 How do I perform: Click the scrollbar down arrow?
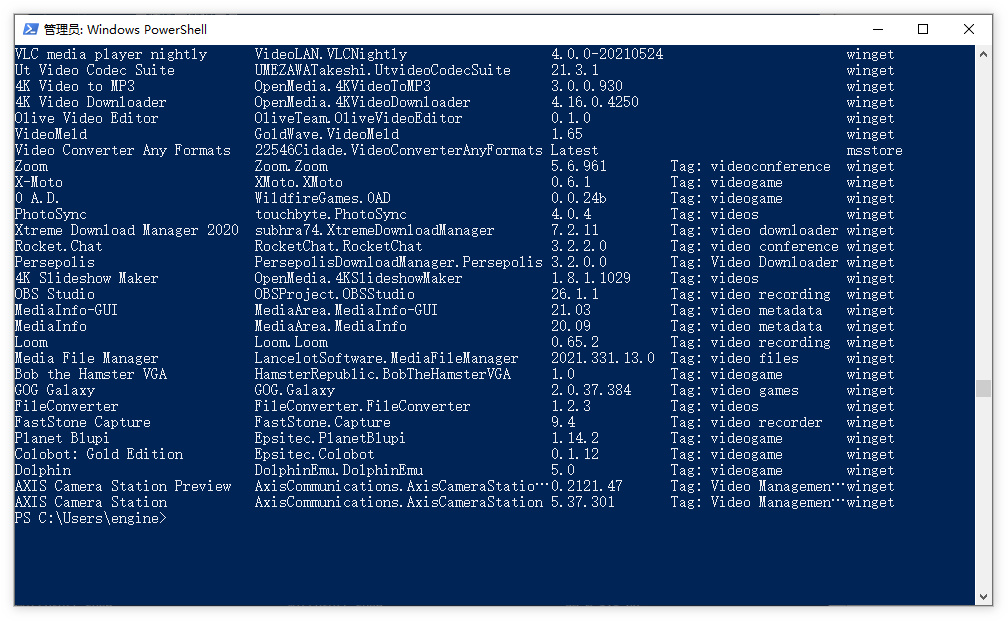pos(984,597)
